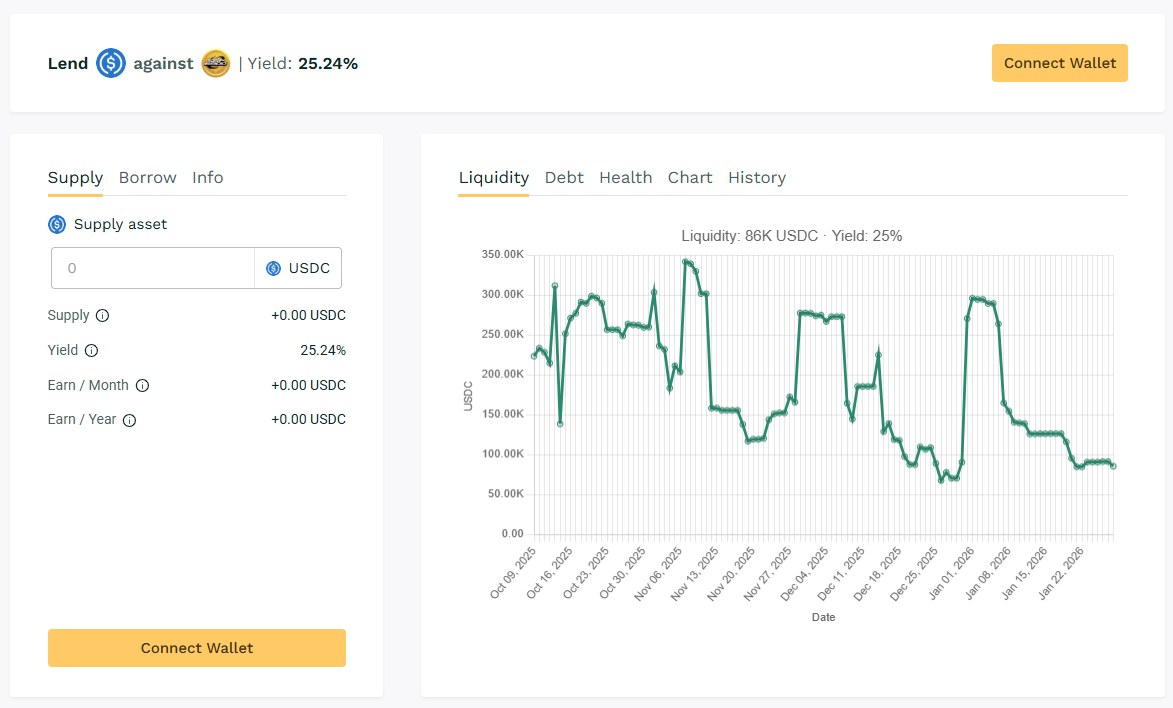Screen dimensions: 1173x708
Task: Switch to the Health tab
Action: (625, 178)
